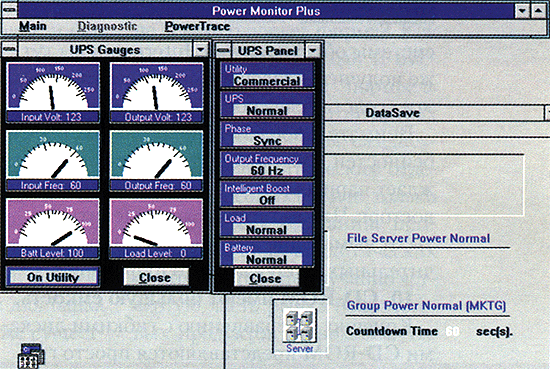Open Power Monitor Plus system menu box
This screenshot has height=369, width=550.
(x=9, y=11)
